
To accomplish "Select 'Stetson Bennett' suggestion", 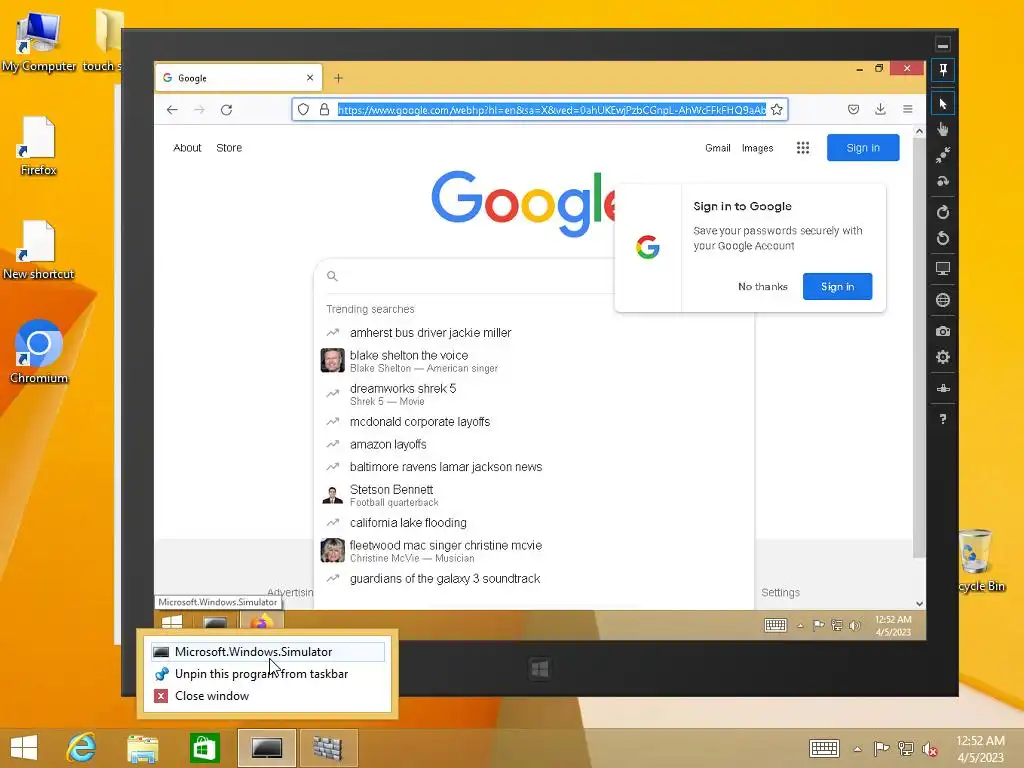I will [534, 495].
